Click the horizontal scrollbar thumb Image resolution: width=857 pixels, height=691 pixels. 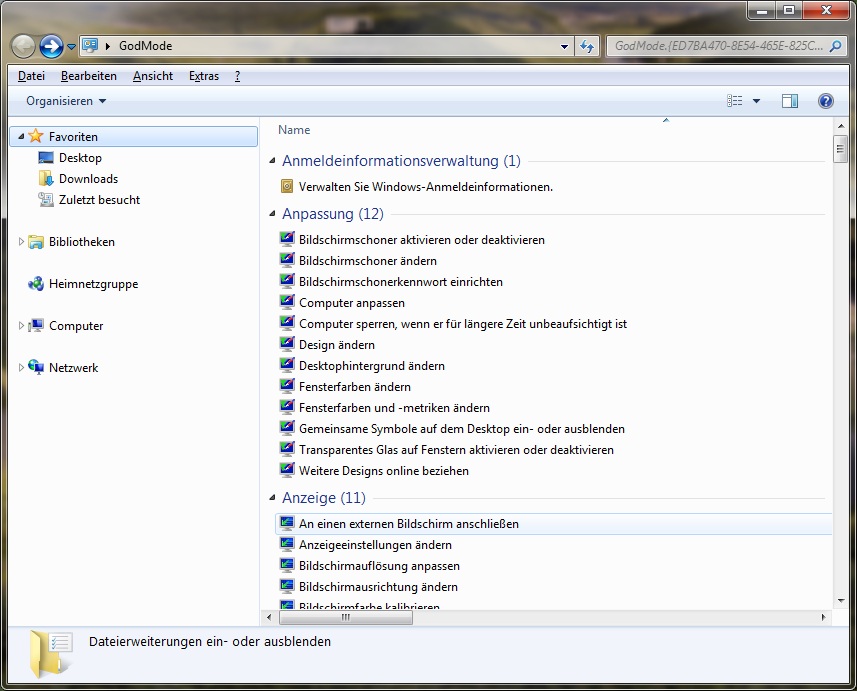click(345, 617)
